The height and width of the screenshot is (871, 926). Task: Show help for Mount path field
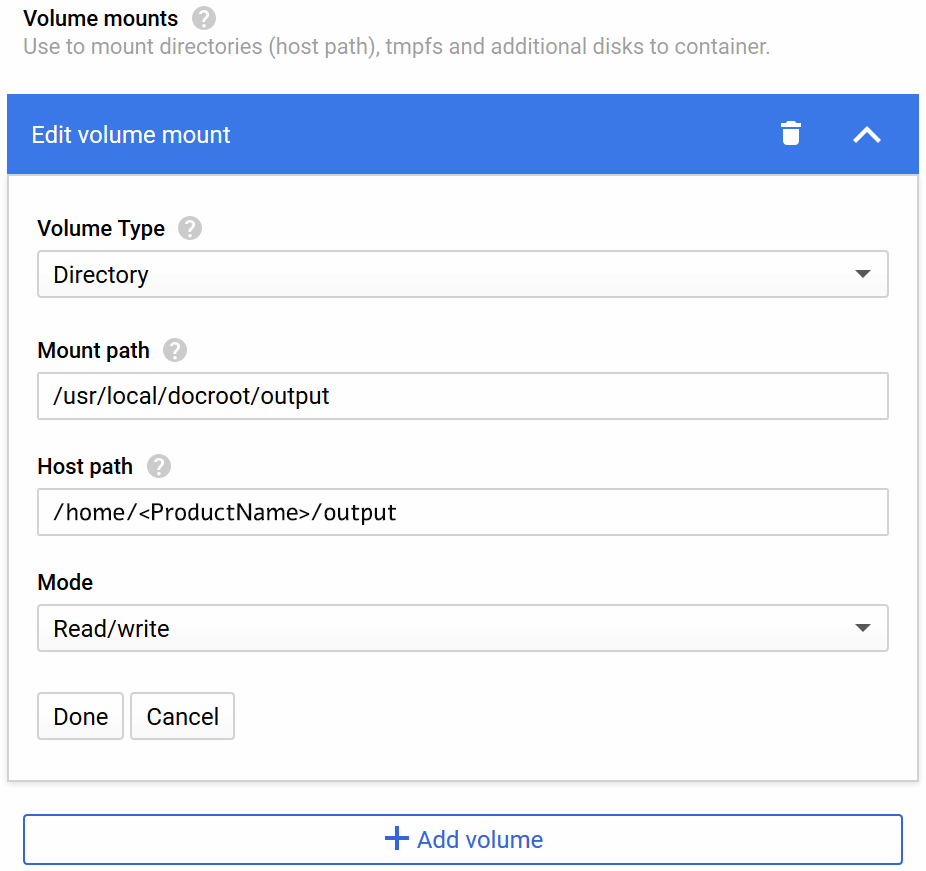click(175, 350)
